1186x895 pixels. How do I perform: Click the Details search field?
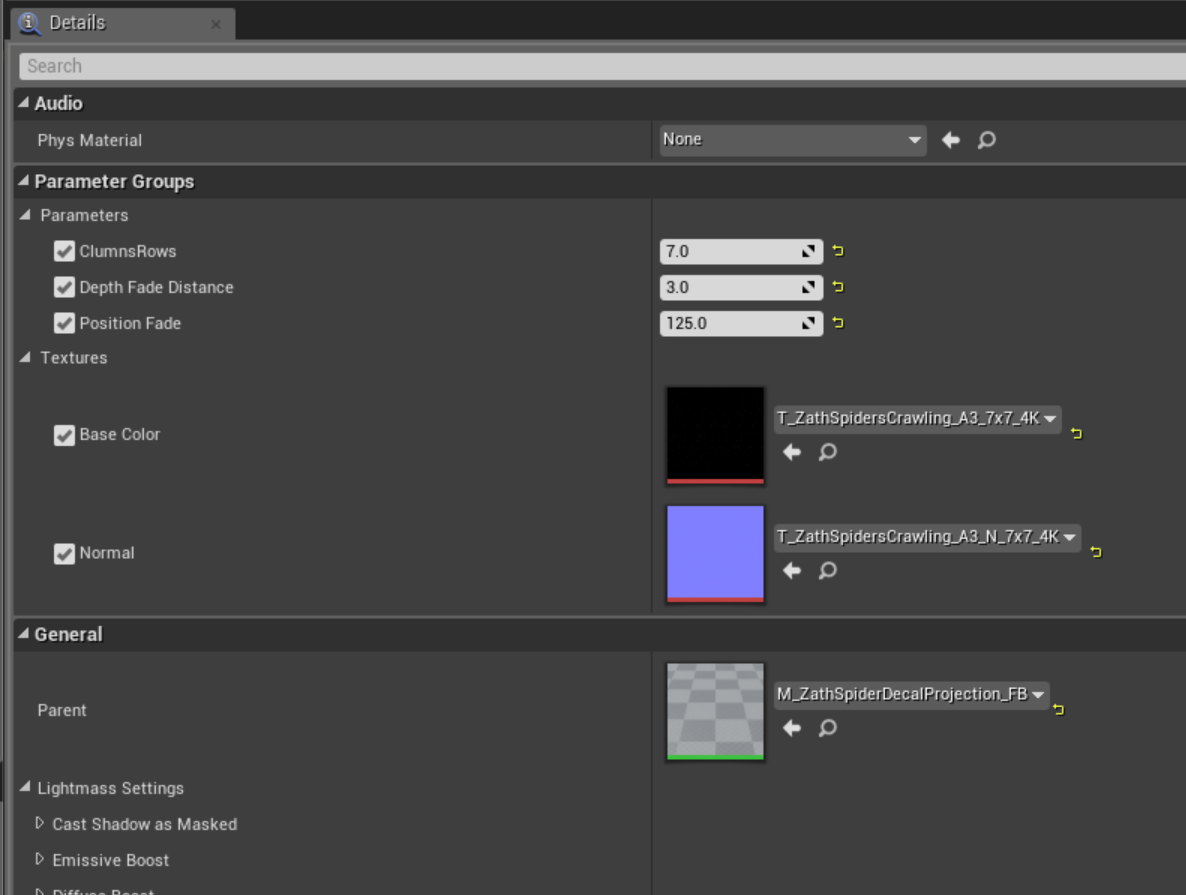tap(600, 66)
